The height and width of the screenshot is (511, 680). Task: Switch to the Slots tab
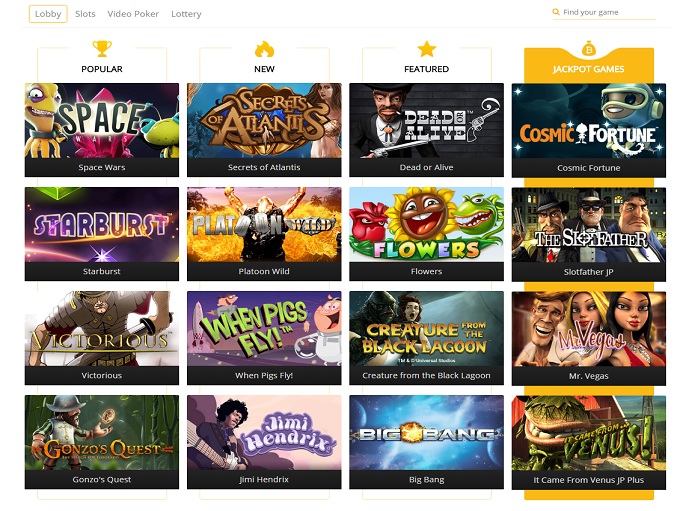[85, 14]
